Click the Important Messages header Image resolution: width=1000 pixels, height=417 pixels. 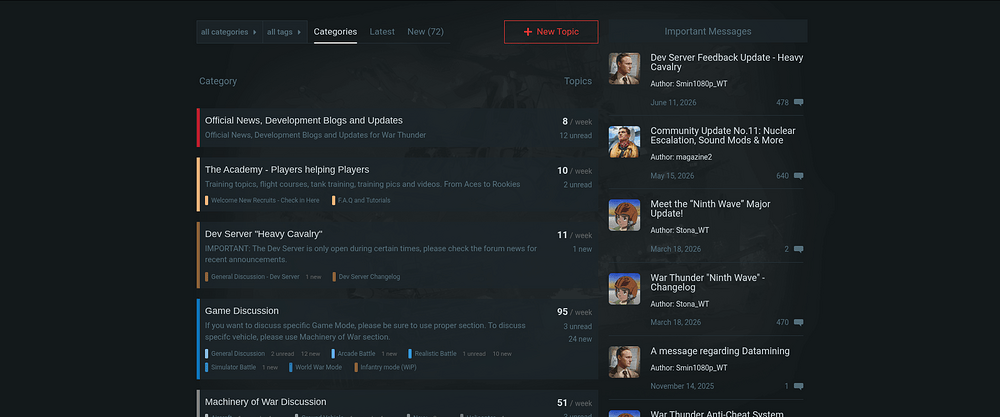pyautogui.click(x=708, y=31)
